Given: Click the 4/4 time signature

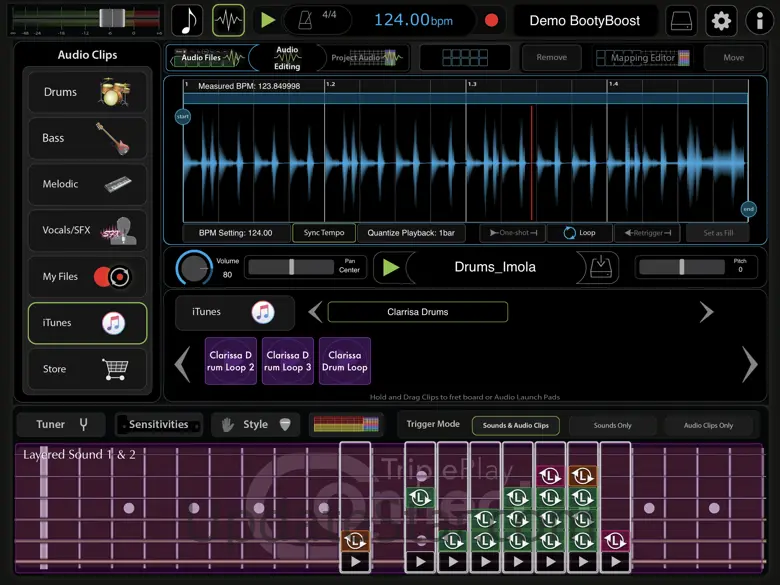Looking at the screenshot, I should tap(329, 14).
